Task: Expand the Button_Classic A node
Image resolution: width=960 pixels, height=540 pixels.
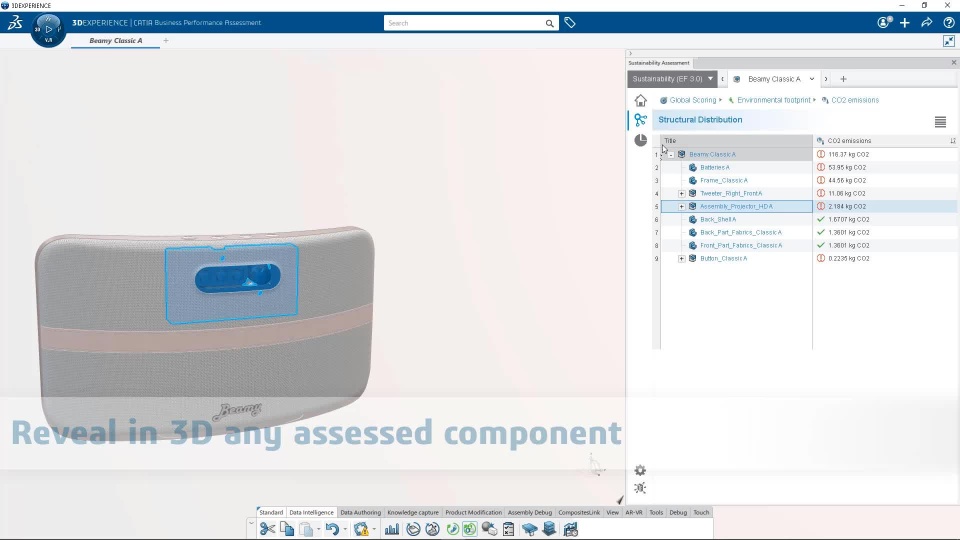Action: click(681, 258)
